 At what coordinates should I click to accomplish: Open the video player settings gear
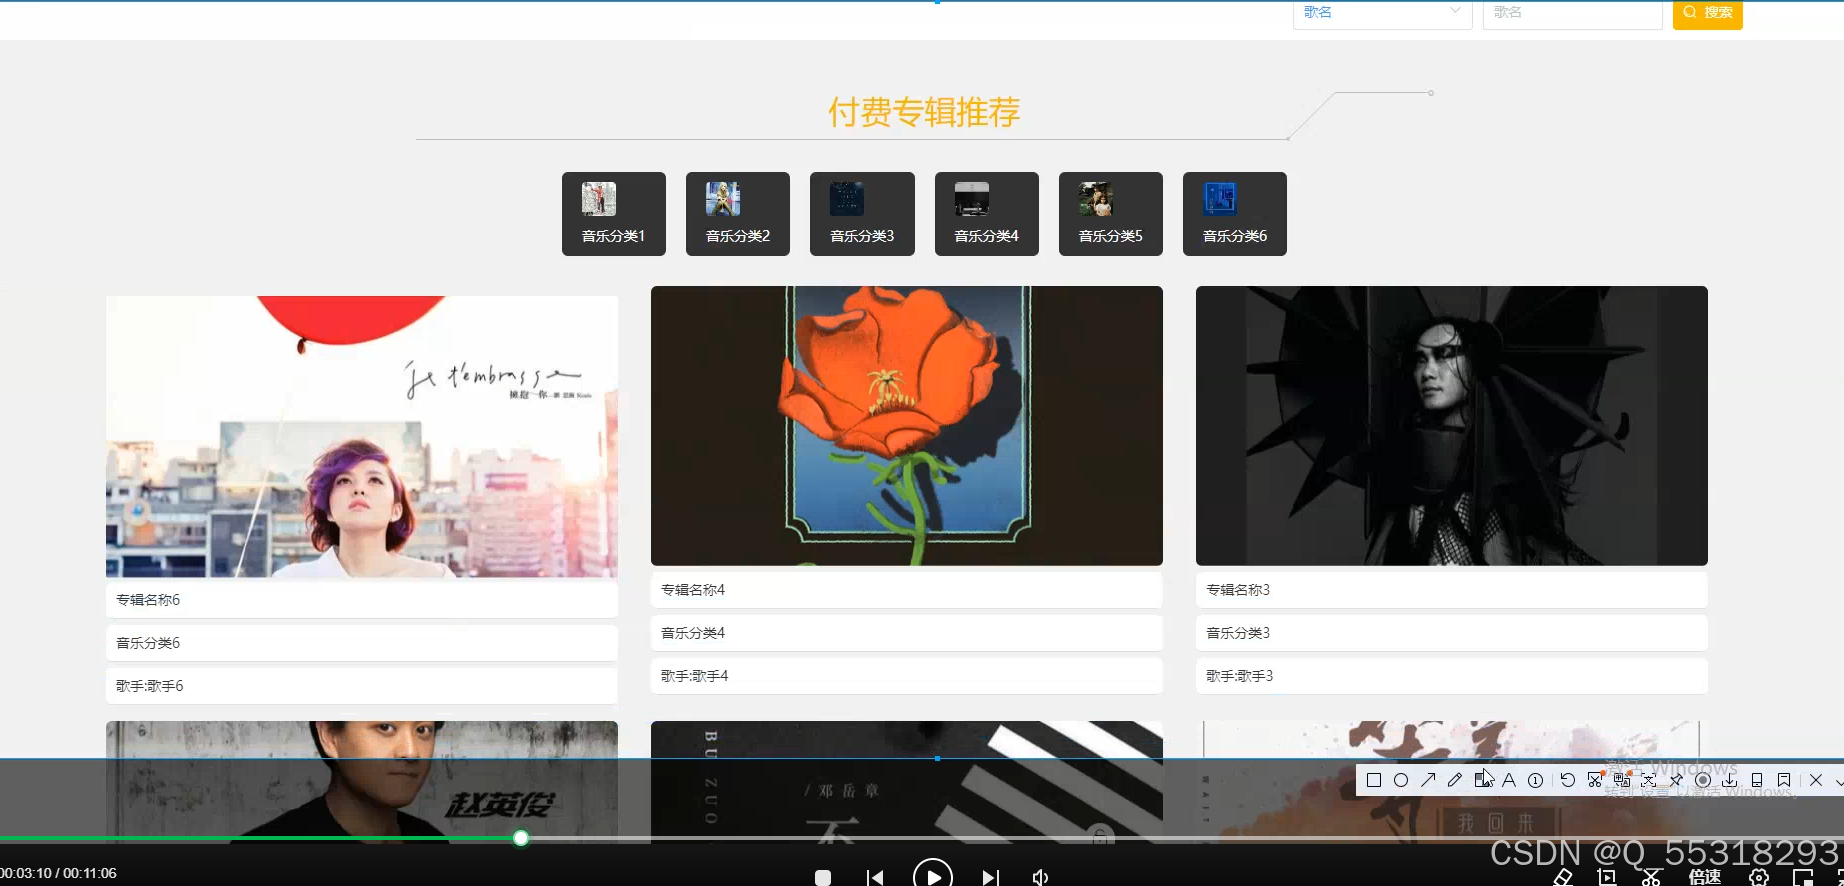(x=1759, y=877)
